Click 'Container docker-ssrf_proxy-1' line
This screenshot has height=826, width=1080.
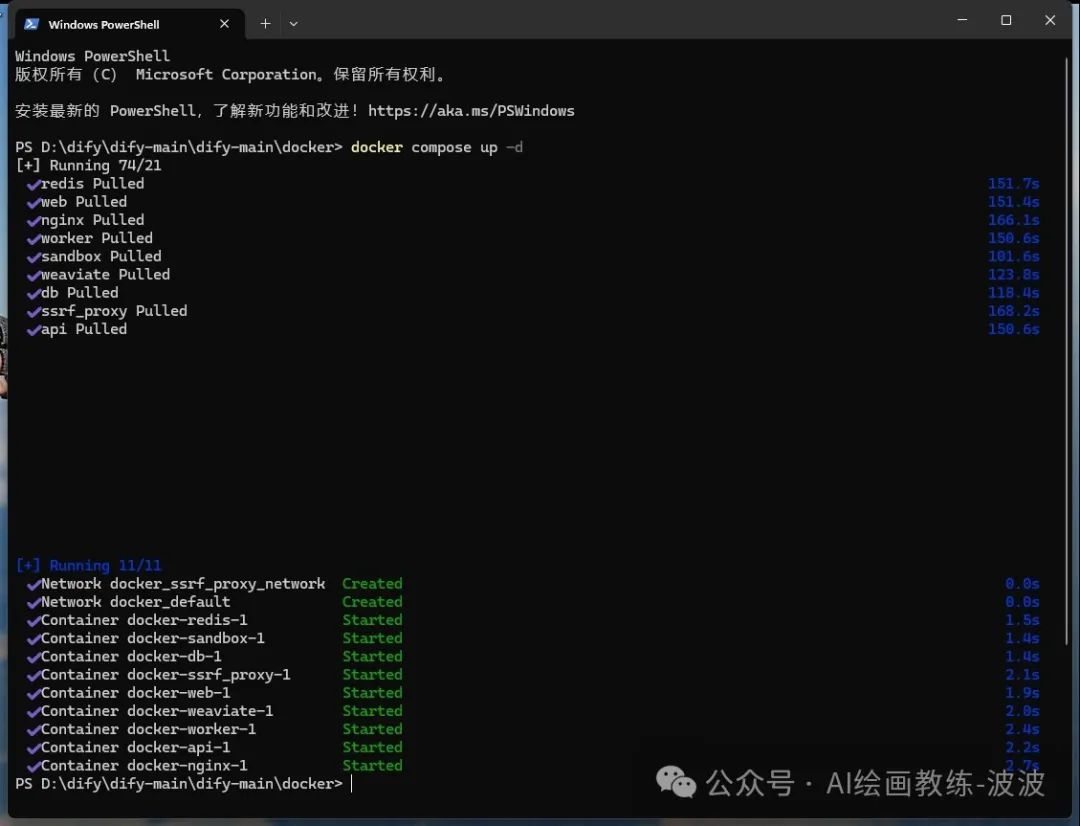click(x=159, y=674)
